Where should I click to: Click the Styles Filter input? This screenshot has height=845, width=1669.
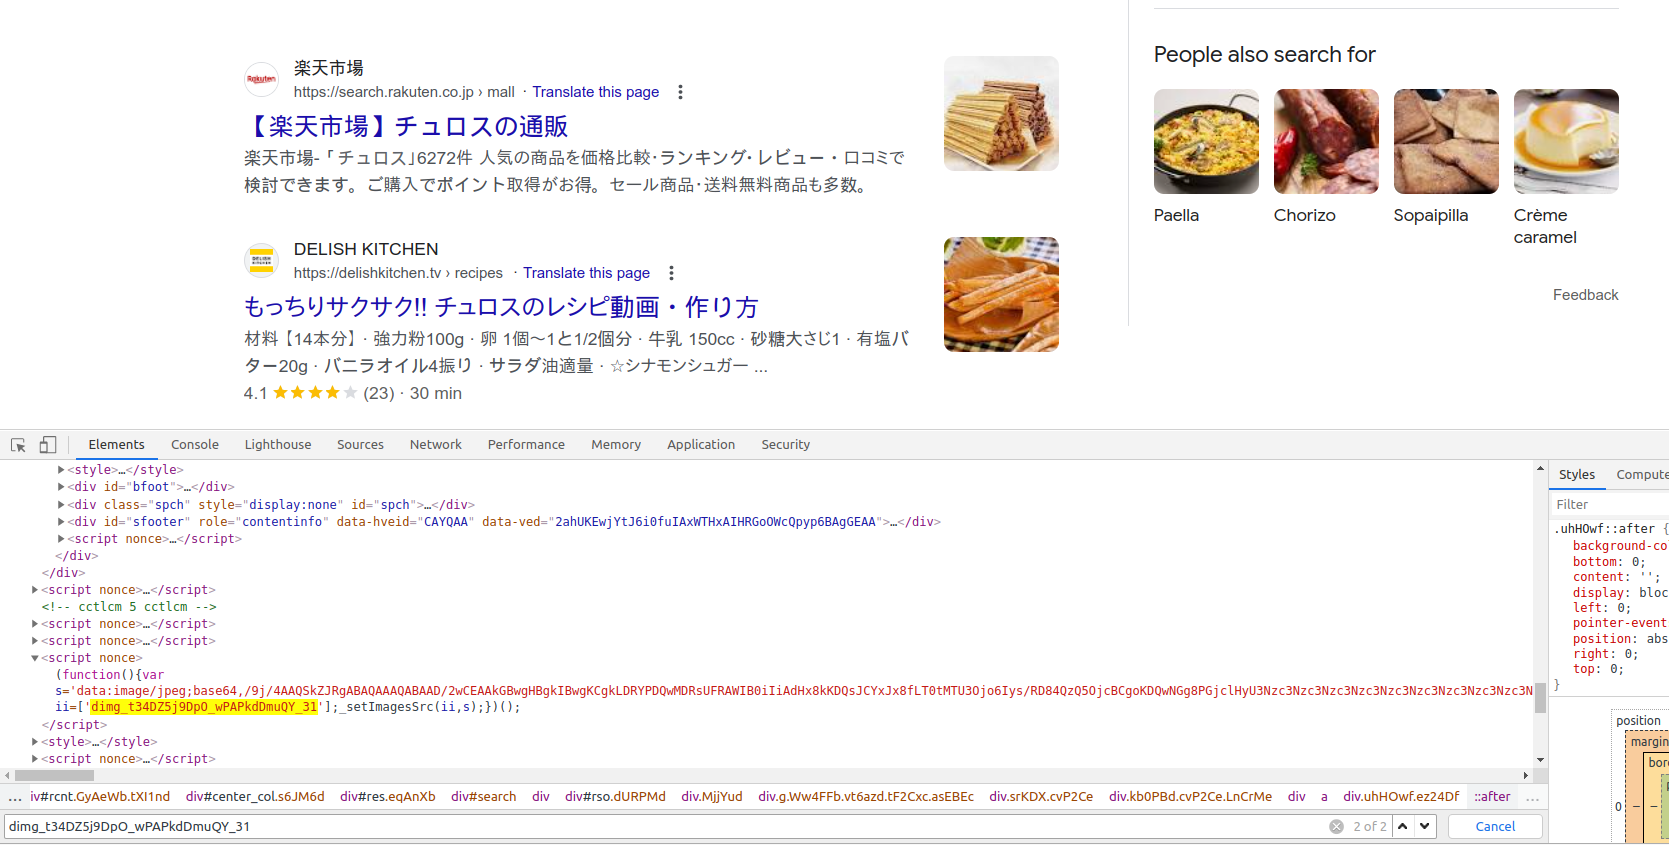(x=1610, y=505)
